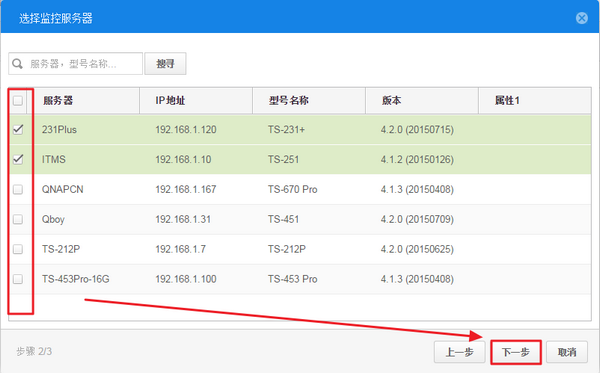Image resolution: width=600 pixels, height=373 pixels.
Task: Click the 步骤 2/3 step indicator
Action: pos(34,352)
